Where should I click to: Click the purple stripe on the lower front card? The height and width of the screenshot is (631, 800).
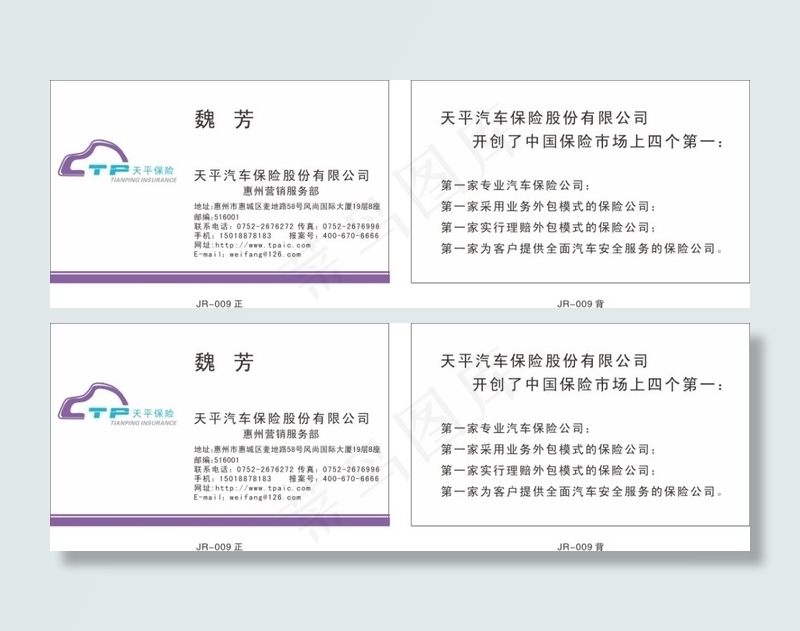pos(220,520)
